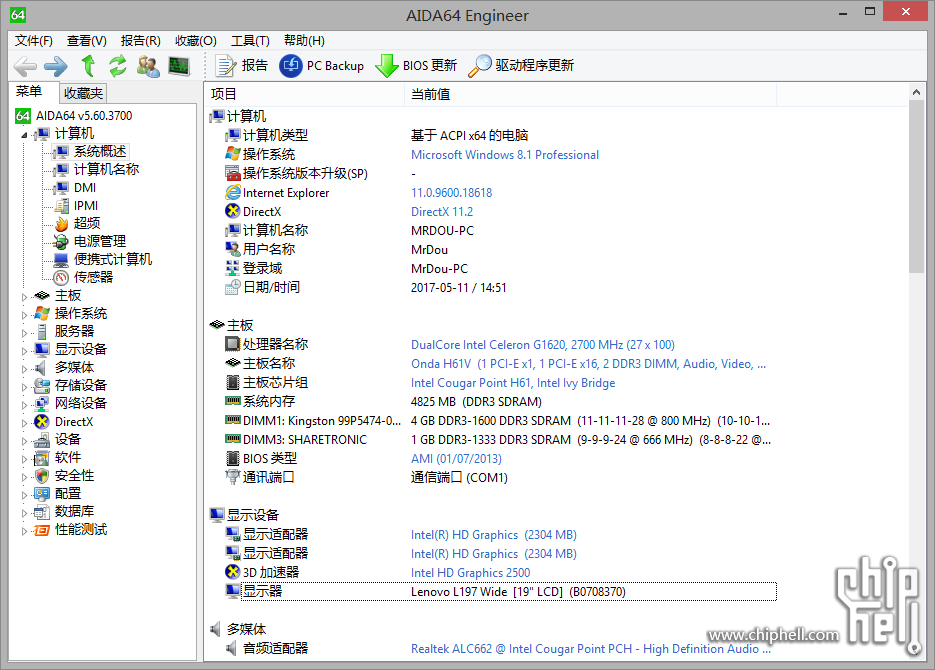Open the DirectX 11.2 link

click(442, 212)
